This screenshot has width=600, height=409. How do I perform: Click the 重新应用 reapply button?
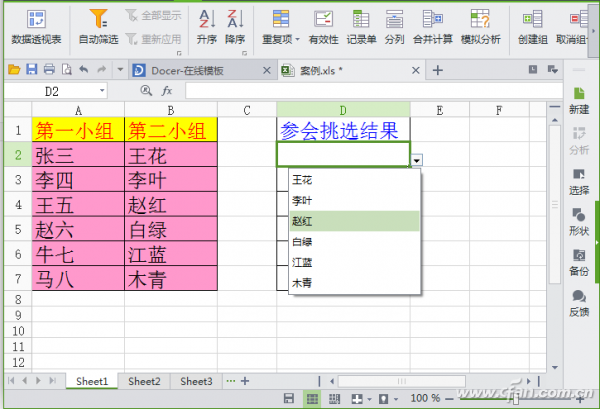(x=153, y=39)
